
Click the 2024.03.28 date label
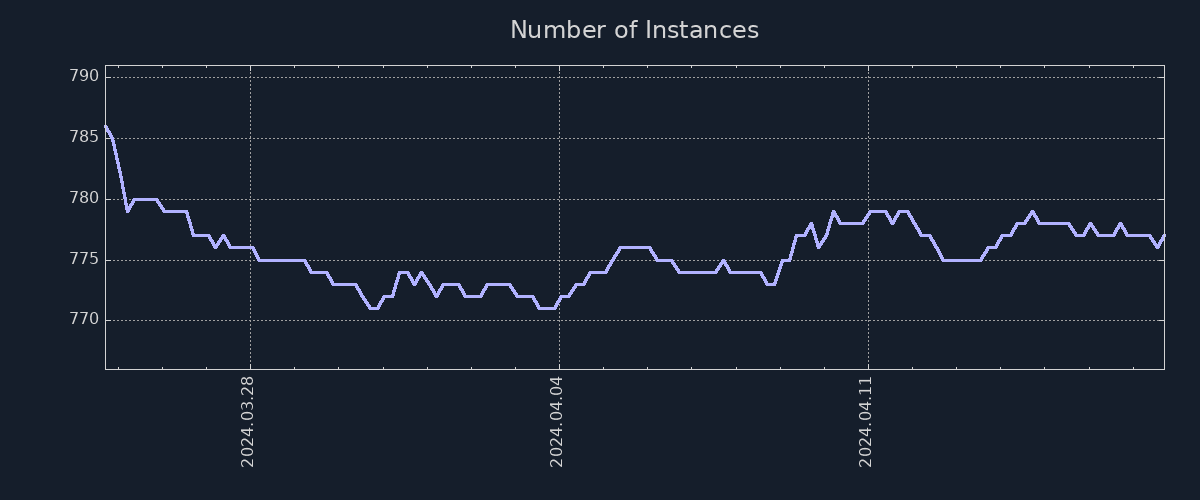pos(249,420)
